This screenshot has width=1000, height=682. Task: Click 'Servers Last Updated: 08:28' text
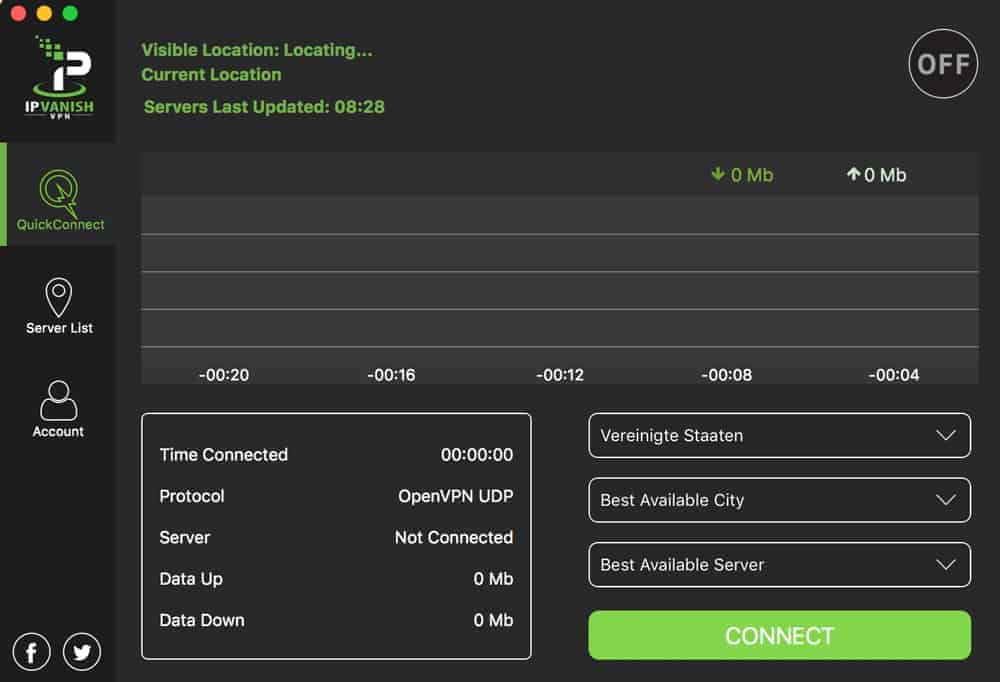pyautogui.click(x=264, y=107)
